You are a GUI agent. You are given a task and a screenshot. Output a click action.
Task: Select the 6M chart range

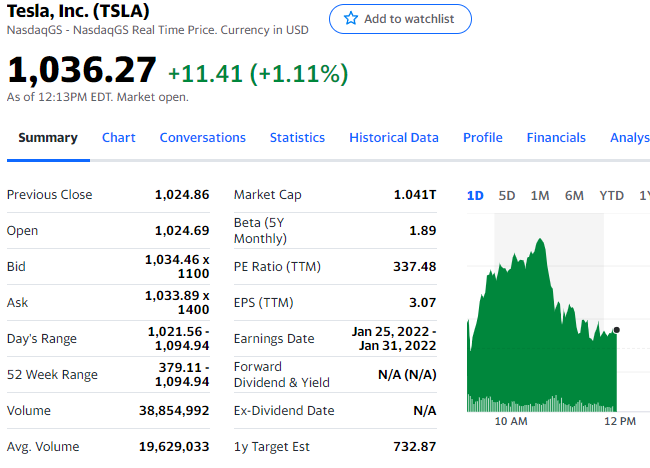click(x=574, y=196)
